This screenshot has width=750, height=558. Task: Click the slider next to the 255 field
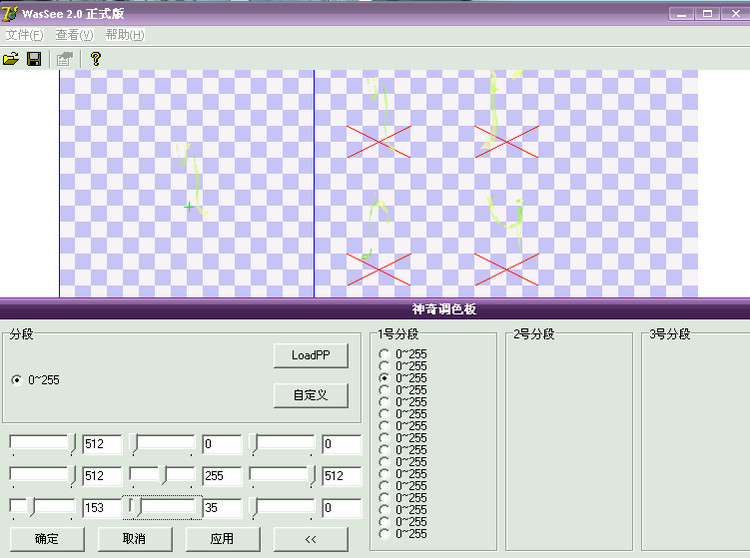click(x=163, y=476)
